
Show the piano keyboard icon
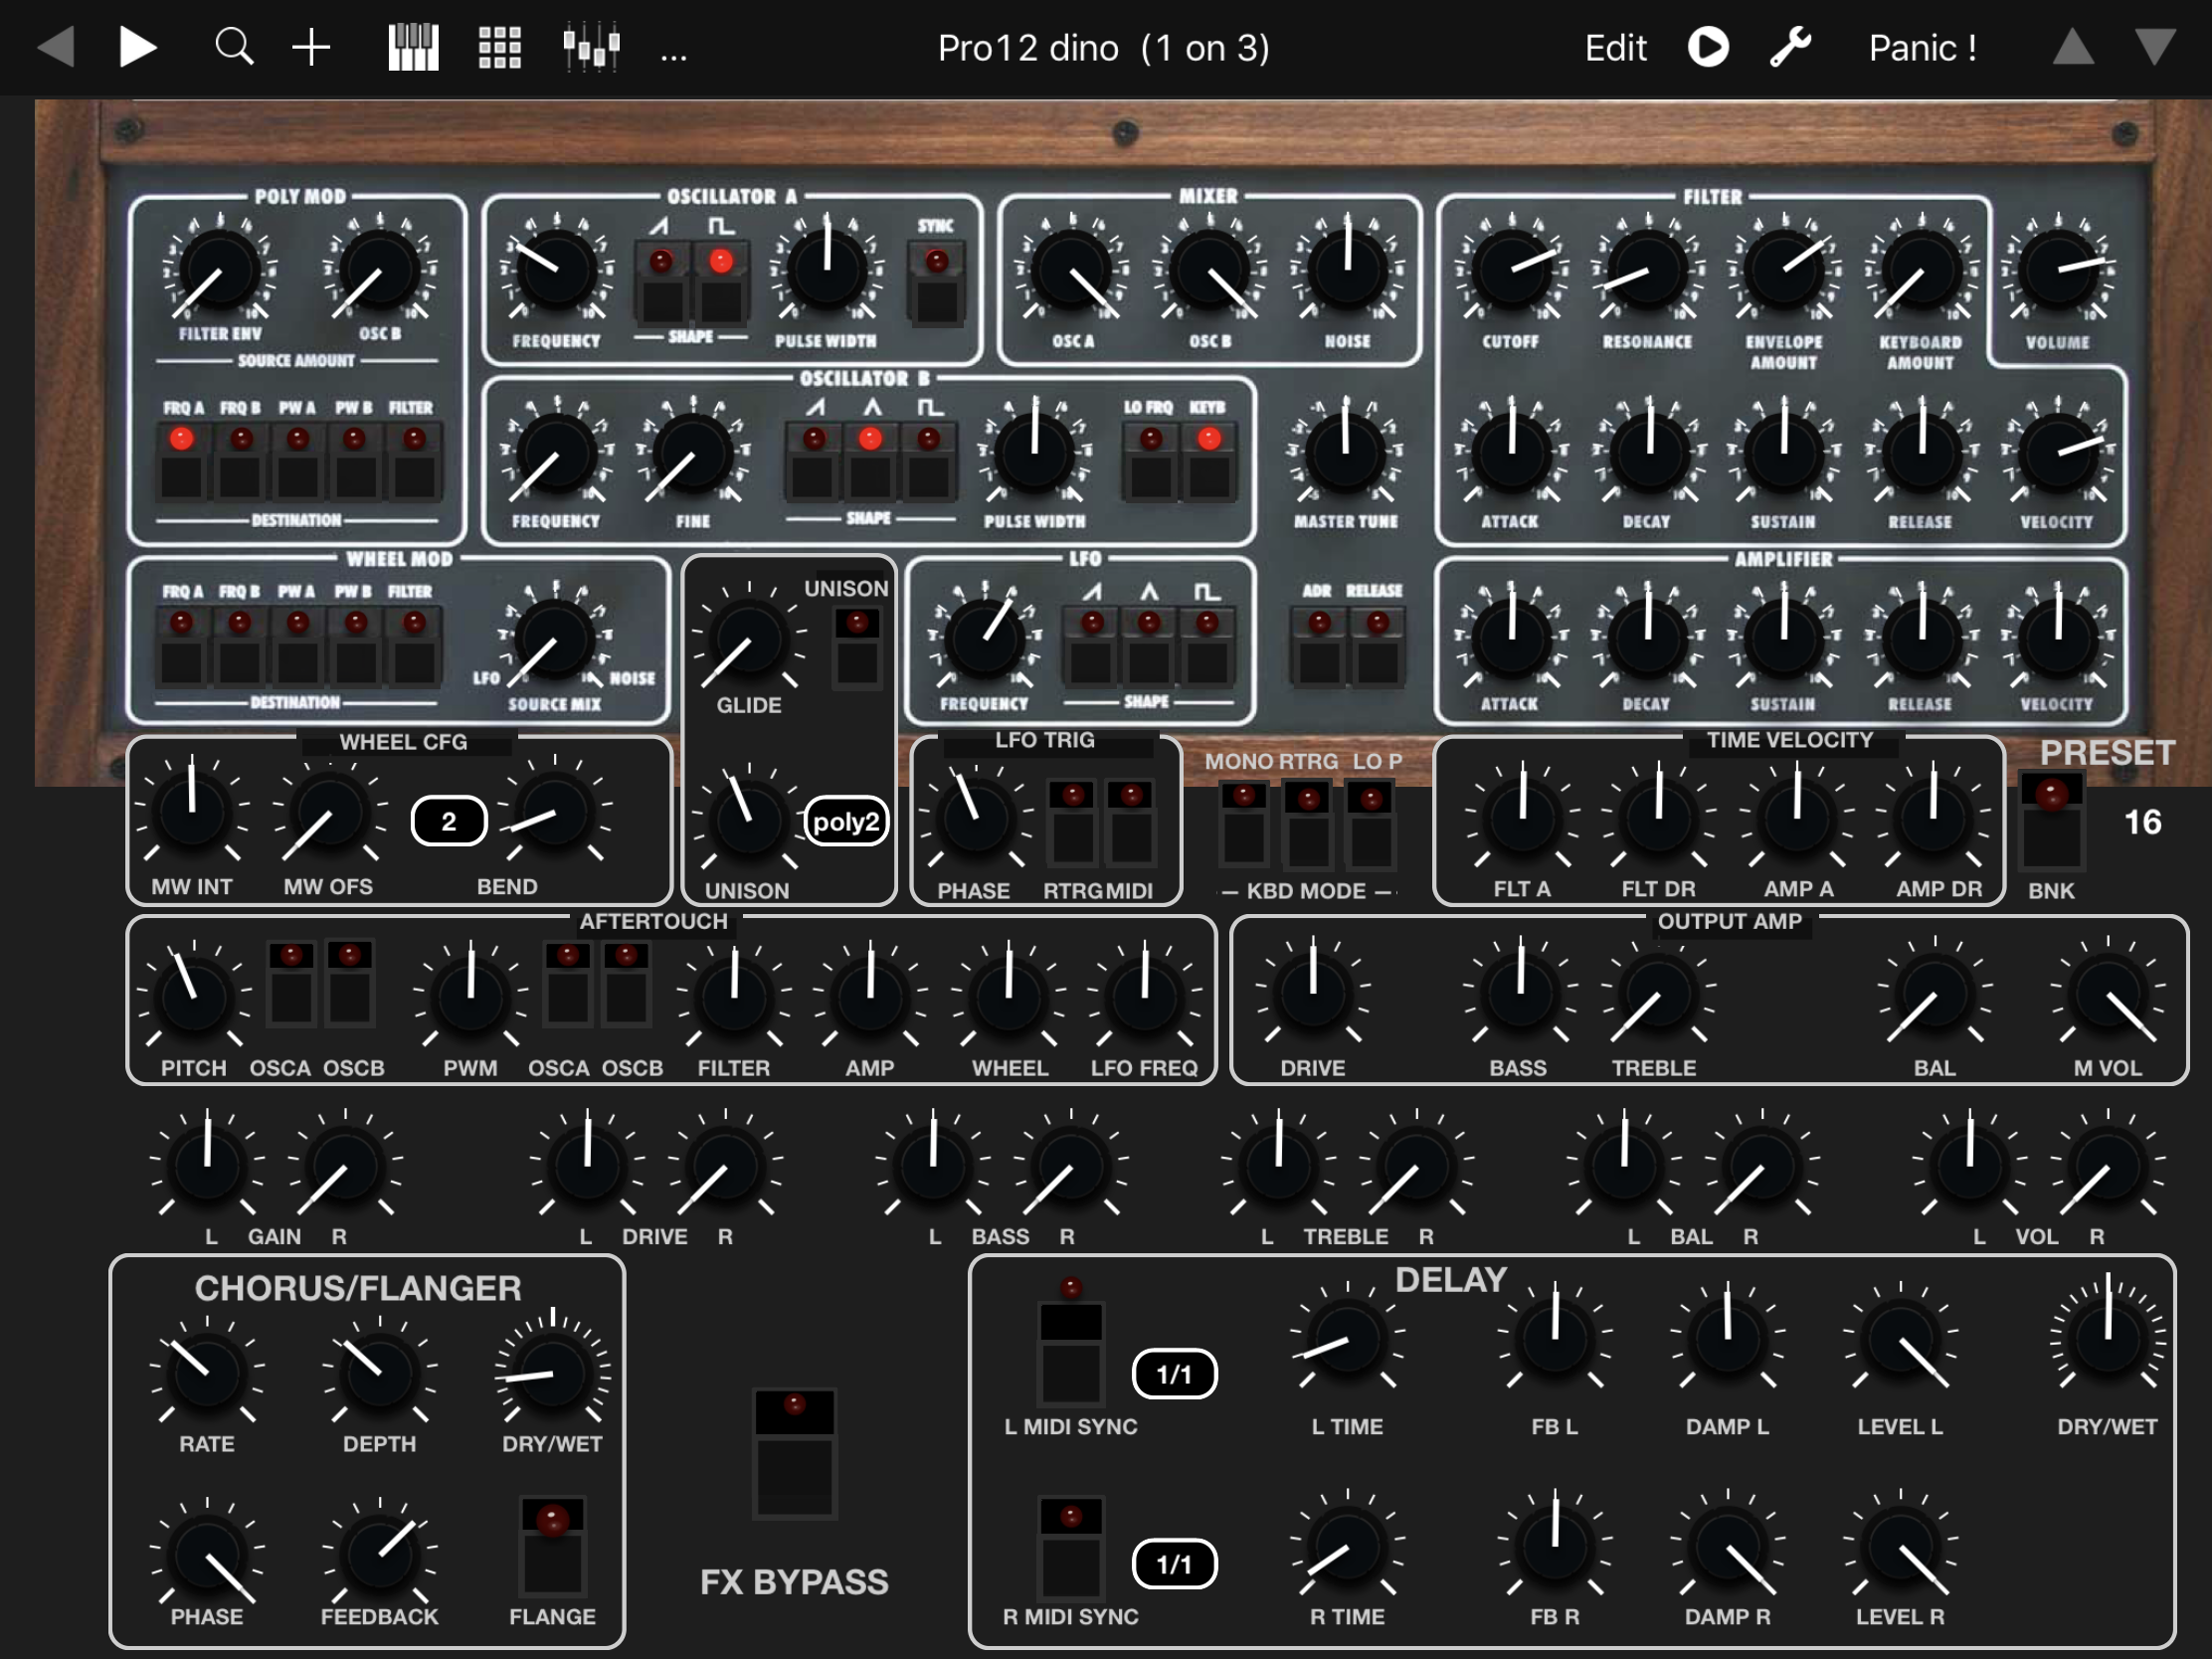click(413, 47)
